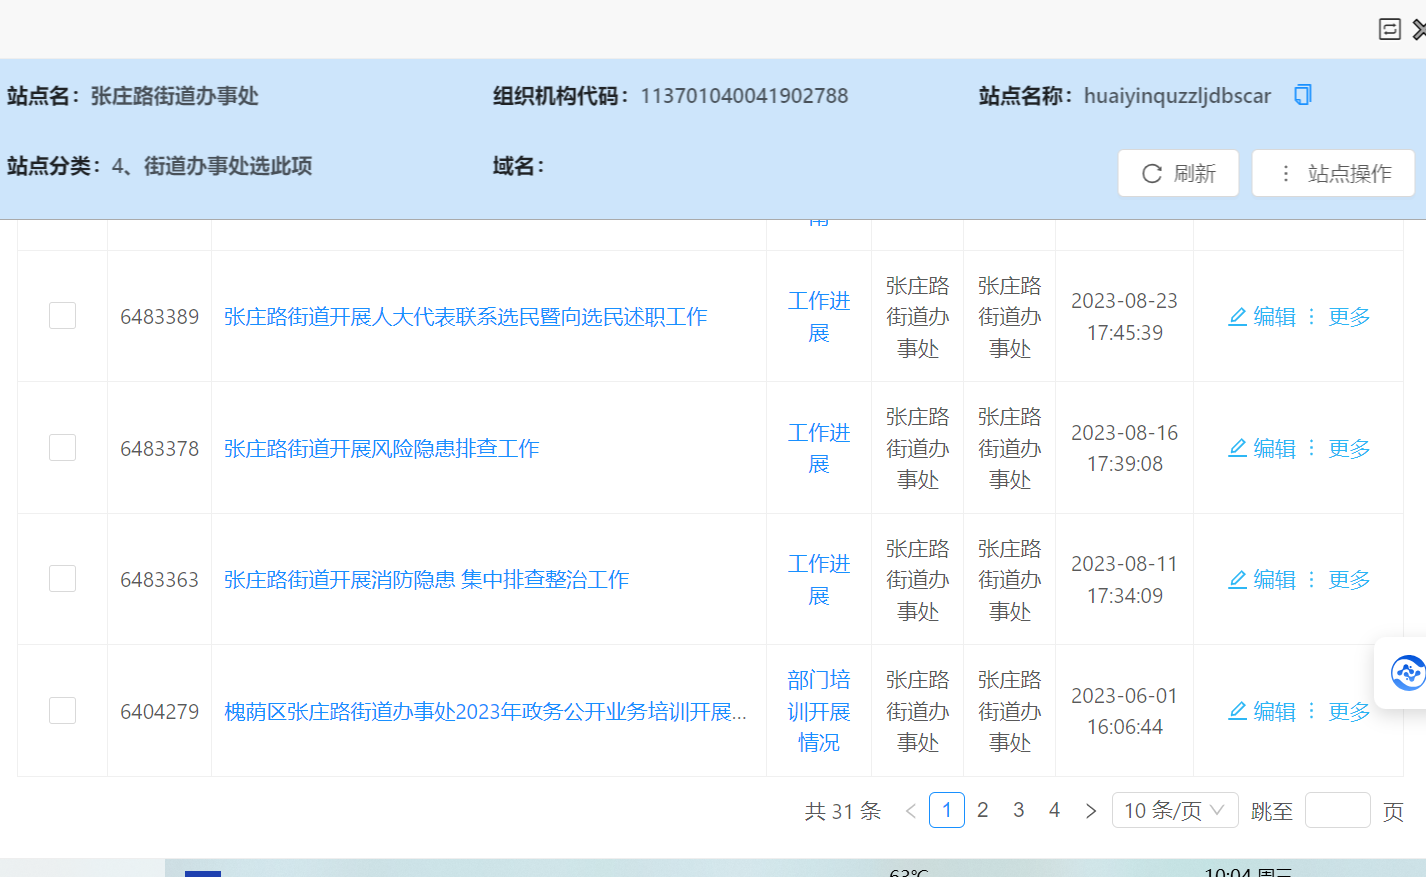Open the 10 条/页 page size dropdown
The image size is (1426, 877).
click(x=1174, y=810)
